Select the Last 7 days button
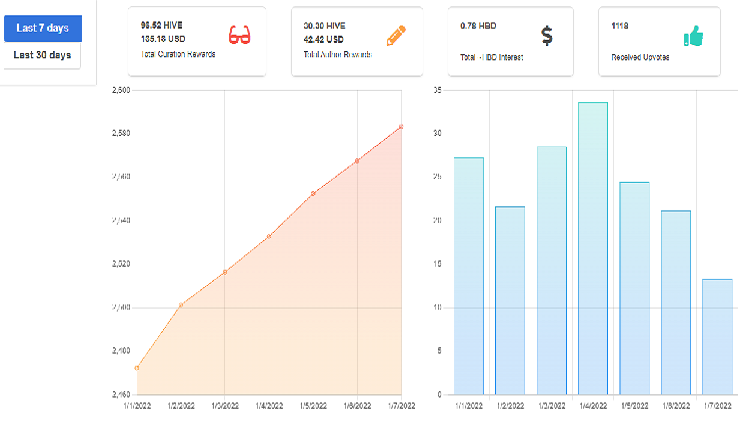 [x=43, y=28]
